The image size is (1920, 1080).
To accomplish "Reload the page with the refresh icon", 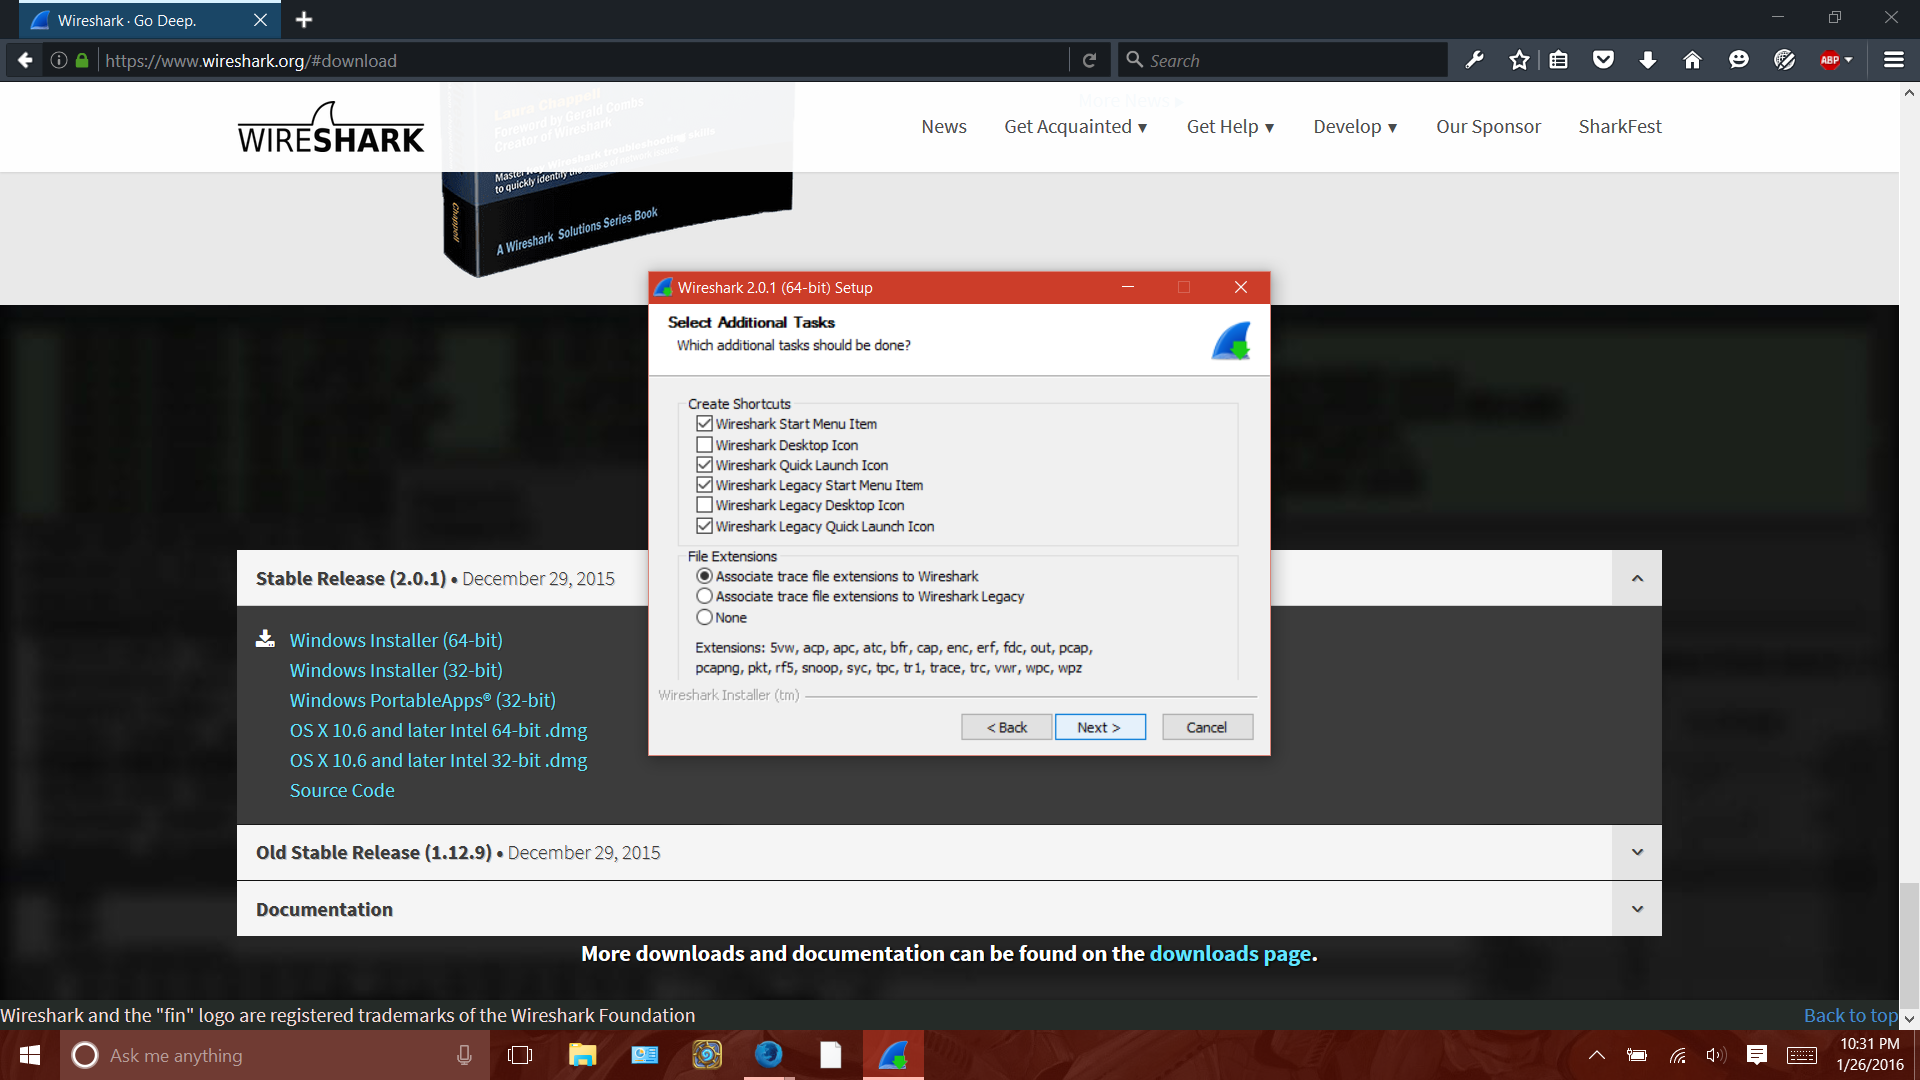I will (x=1089, y=59).
